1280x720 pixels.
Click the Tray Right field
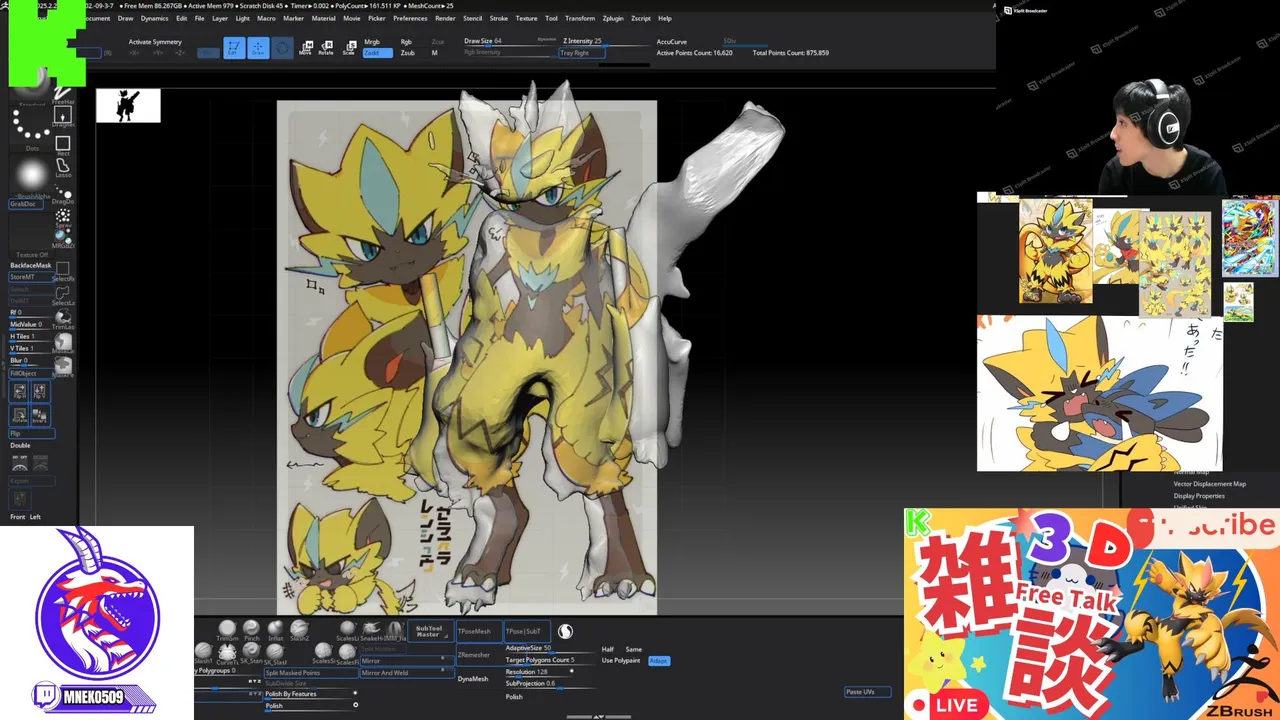(582, 53)
